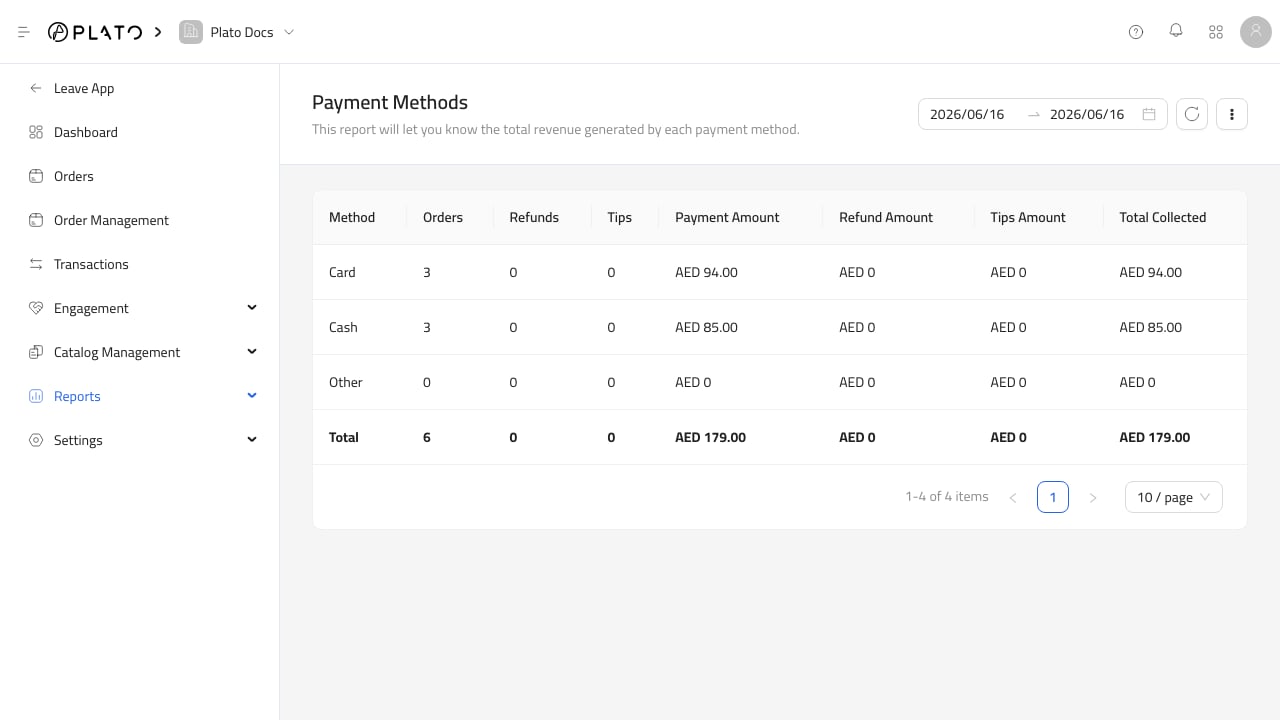The height and width of the screenshot is (720, 1280).
Task: Open the notifications bell
Action: (1176, 32)
